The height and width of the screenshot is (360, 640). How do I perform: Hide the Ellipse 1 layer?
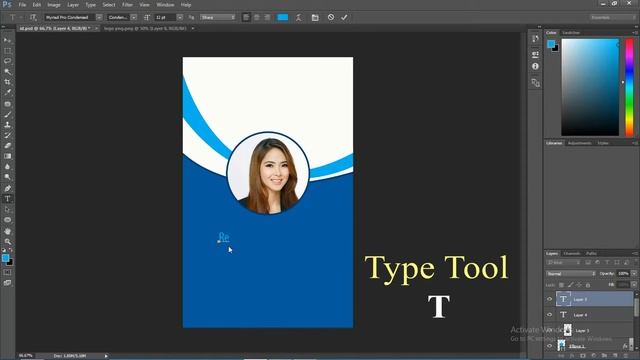tap(549, 346)
